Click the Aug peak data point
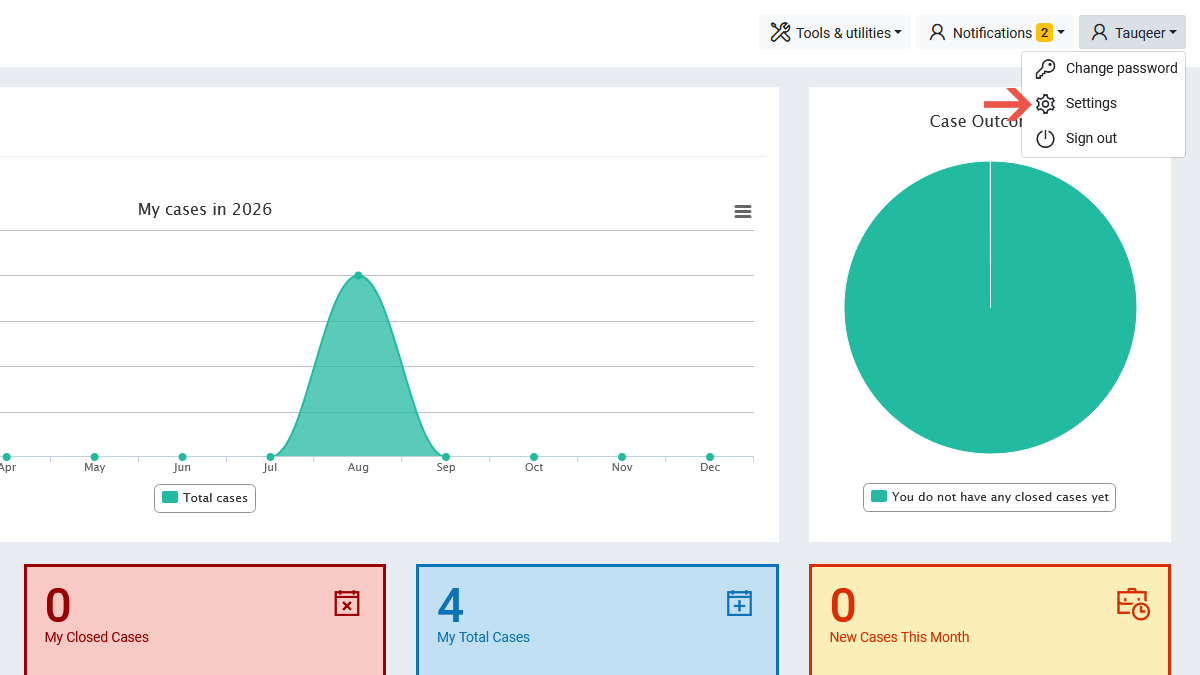Image resolution: width=1200 pixels, height=675 pixels. tap(358, 275)
